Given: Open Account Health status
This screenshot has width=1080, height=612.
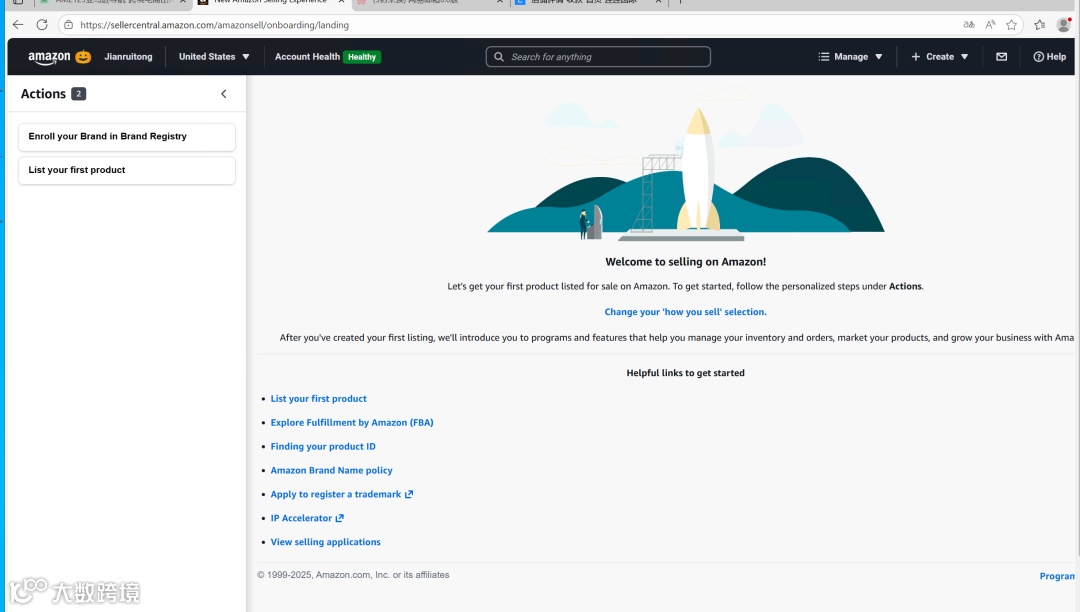Looking at the screenshot, I should [x=307, y=56].
